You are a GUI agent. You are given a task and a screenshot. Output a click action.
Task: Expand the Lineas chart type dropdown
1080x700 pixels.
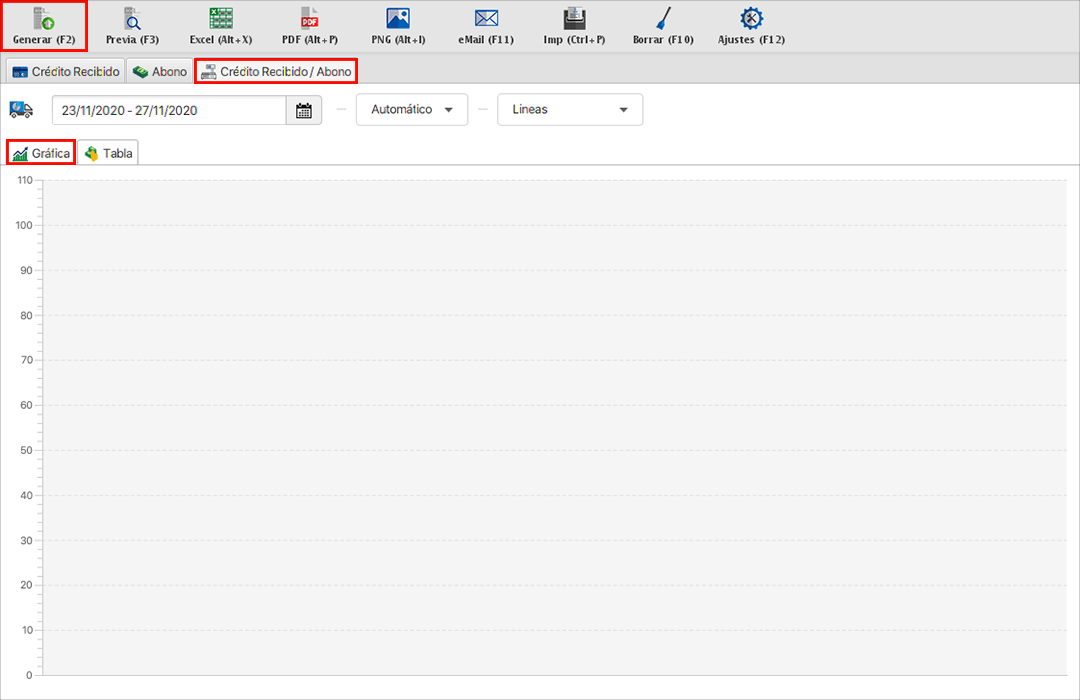[x=570, y=110]
